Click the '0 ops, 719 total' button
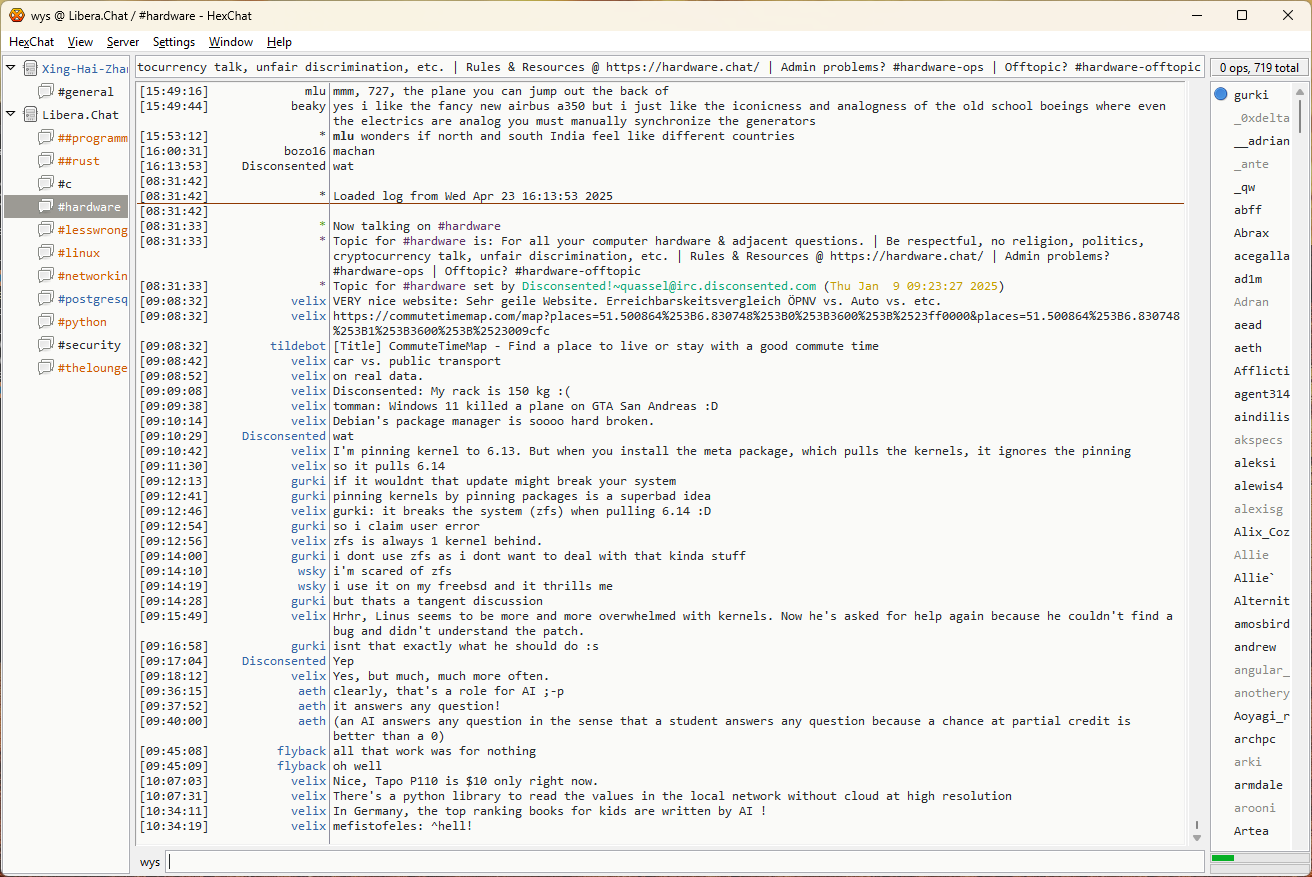 point(1258,68)
